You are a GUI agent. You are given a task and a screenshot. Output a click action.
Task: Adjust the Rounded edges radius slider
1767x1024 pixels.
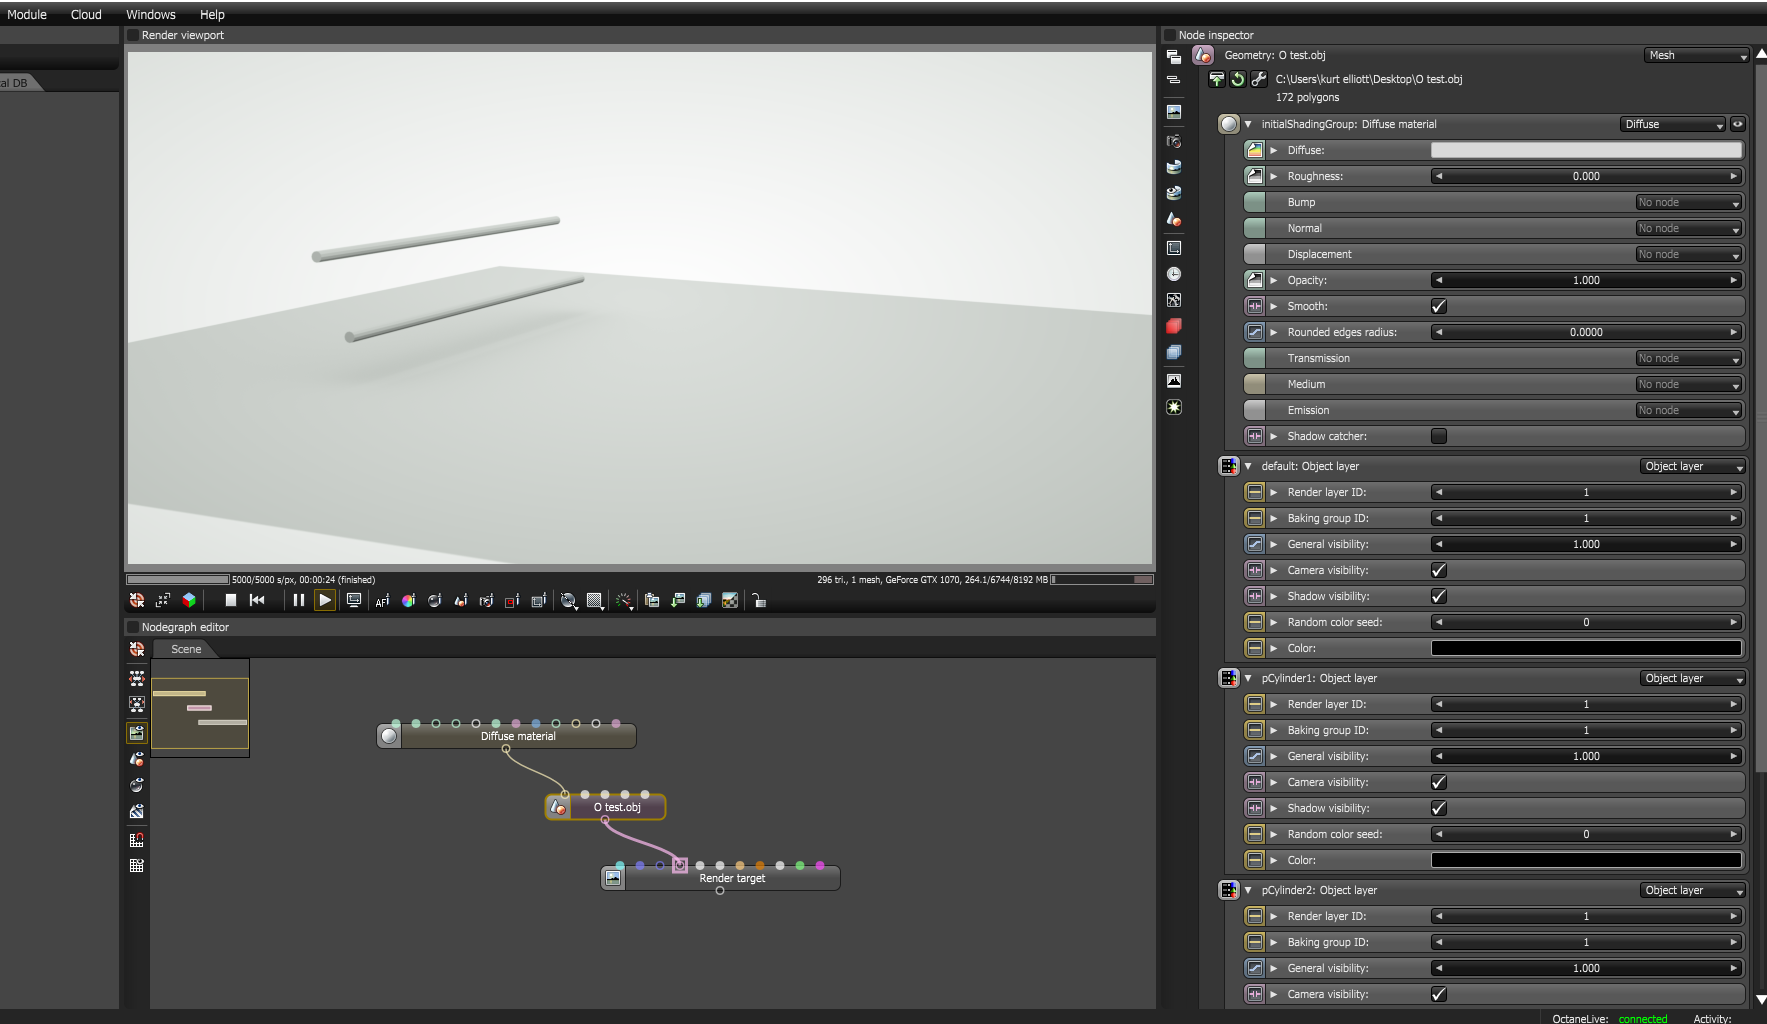(x=1586, y=332)
